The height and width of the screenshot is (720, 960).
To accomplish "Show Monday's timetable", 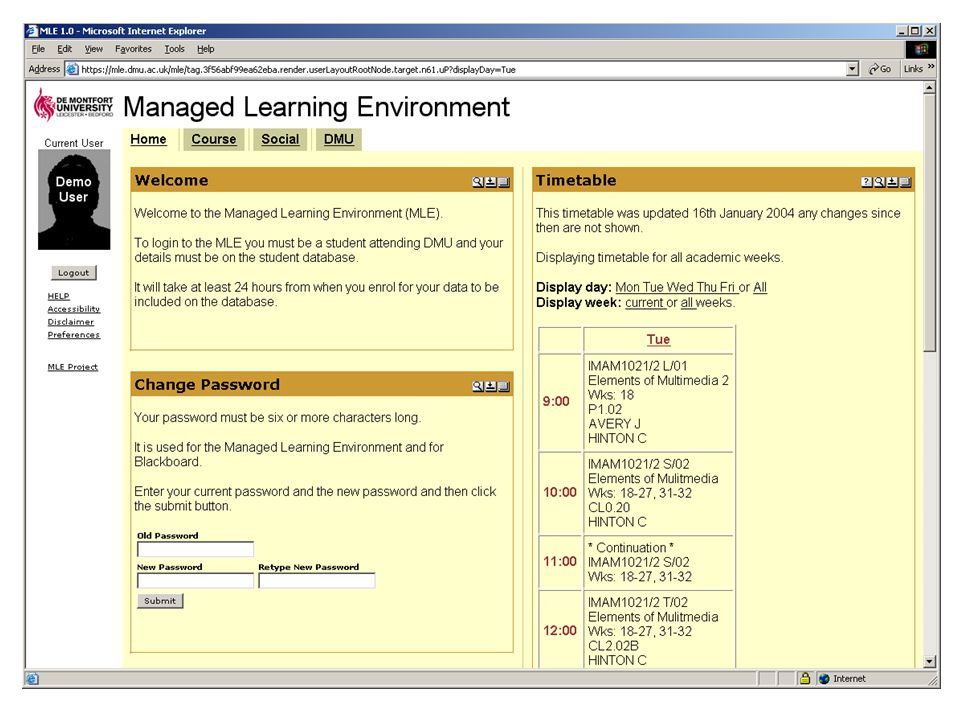I will point(627,287).
